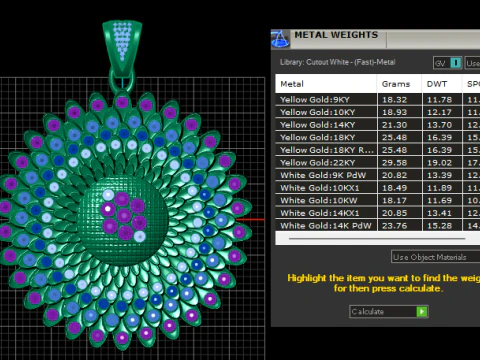Select the Yellow Gold:9KY row
The height and width of the screenshot is (360, 480).
click(x=378, y=100)
